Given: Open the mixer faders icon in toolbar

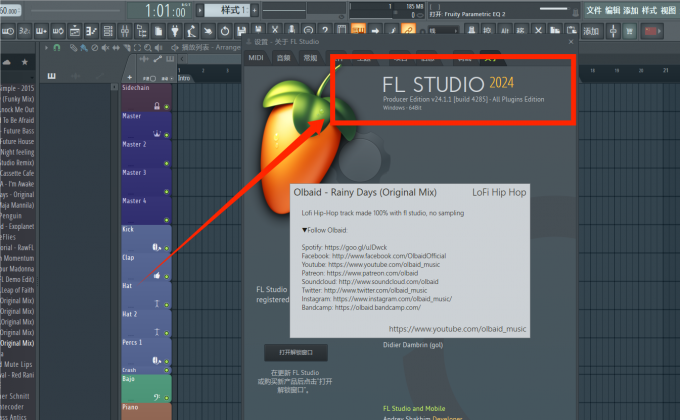Looking at the screenshot, I should [x=125, y=31].
